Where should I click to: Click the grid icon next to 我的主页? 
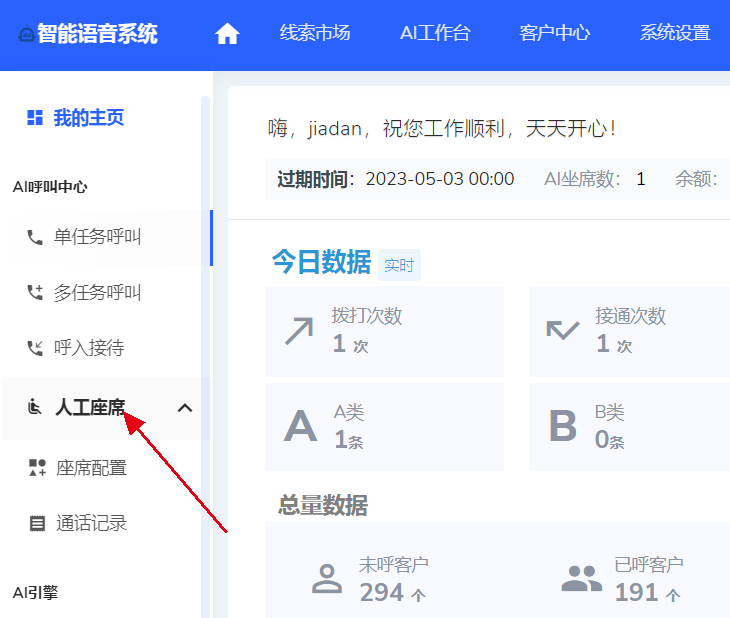(35, 117)
